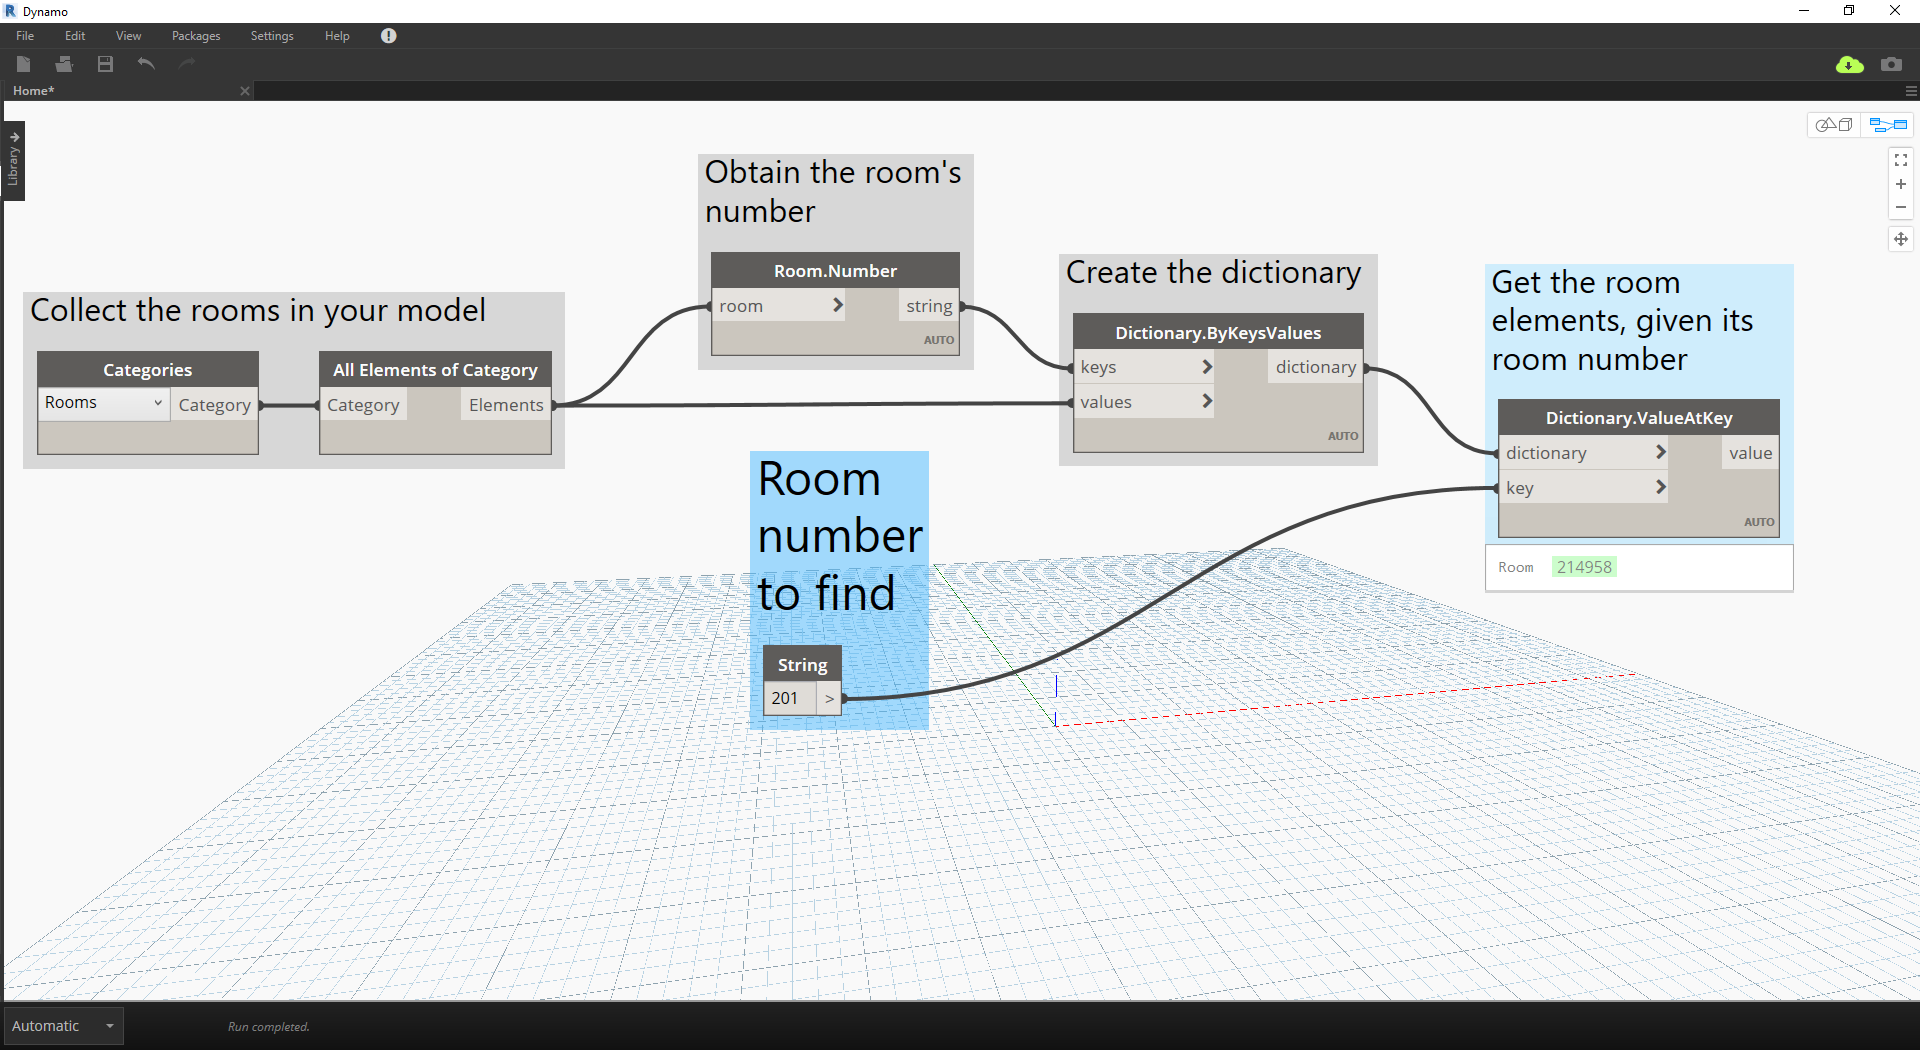Click the String node's 201 input field
Screen dimensions: 1920x1050
[789, 698]
